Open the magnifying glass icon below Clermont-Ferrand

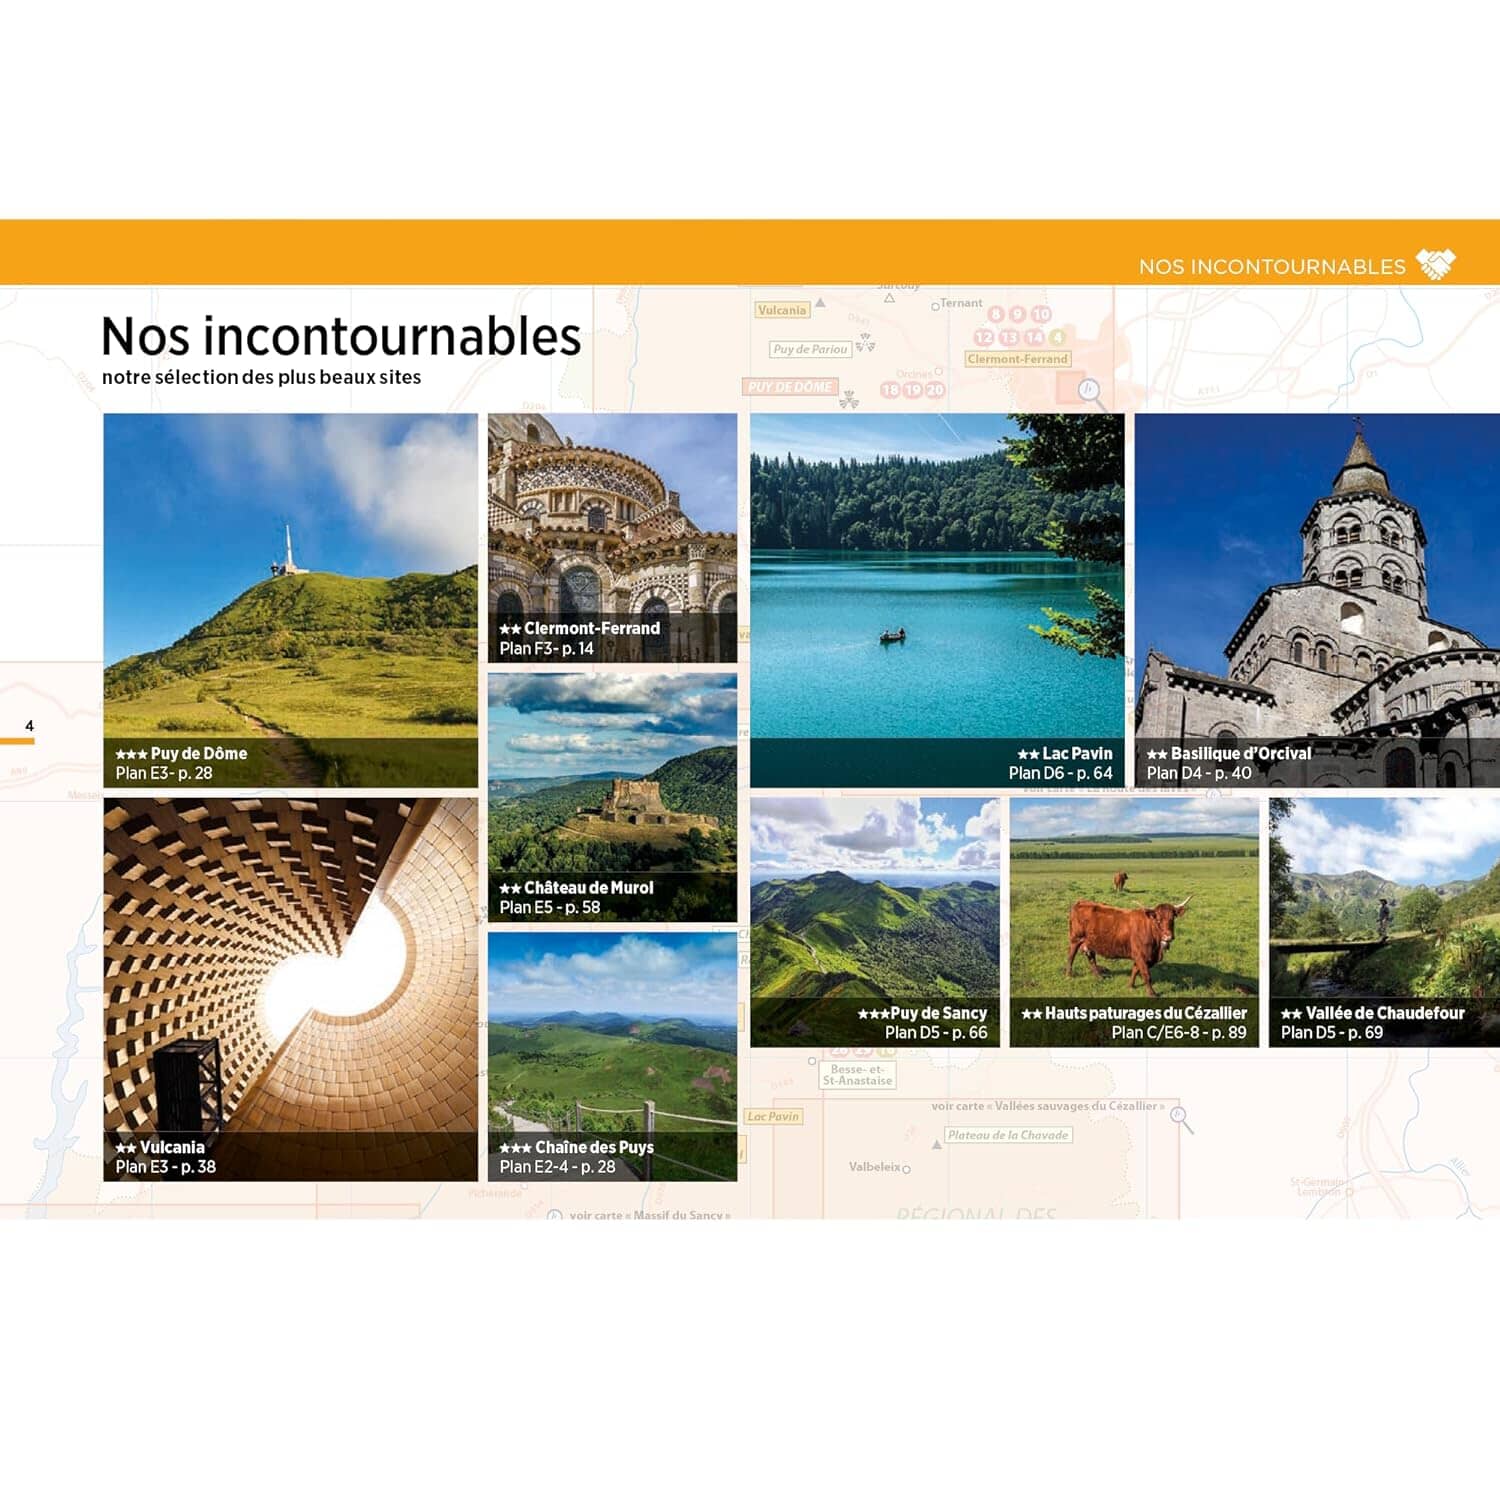tap(1089, 388)
